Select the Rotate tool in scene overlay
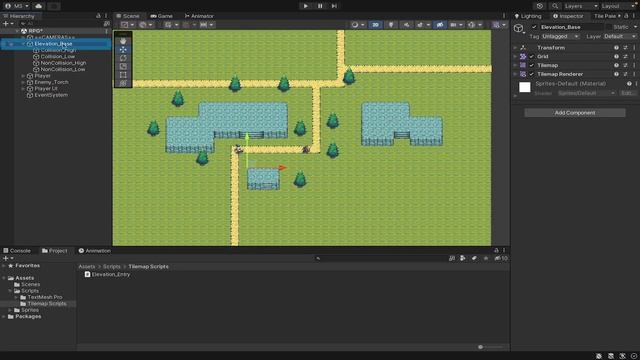Image resolution: width=640 pixels, height=360 pixels. pyautogui.click(x=123, y=58)
